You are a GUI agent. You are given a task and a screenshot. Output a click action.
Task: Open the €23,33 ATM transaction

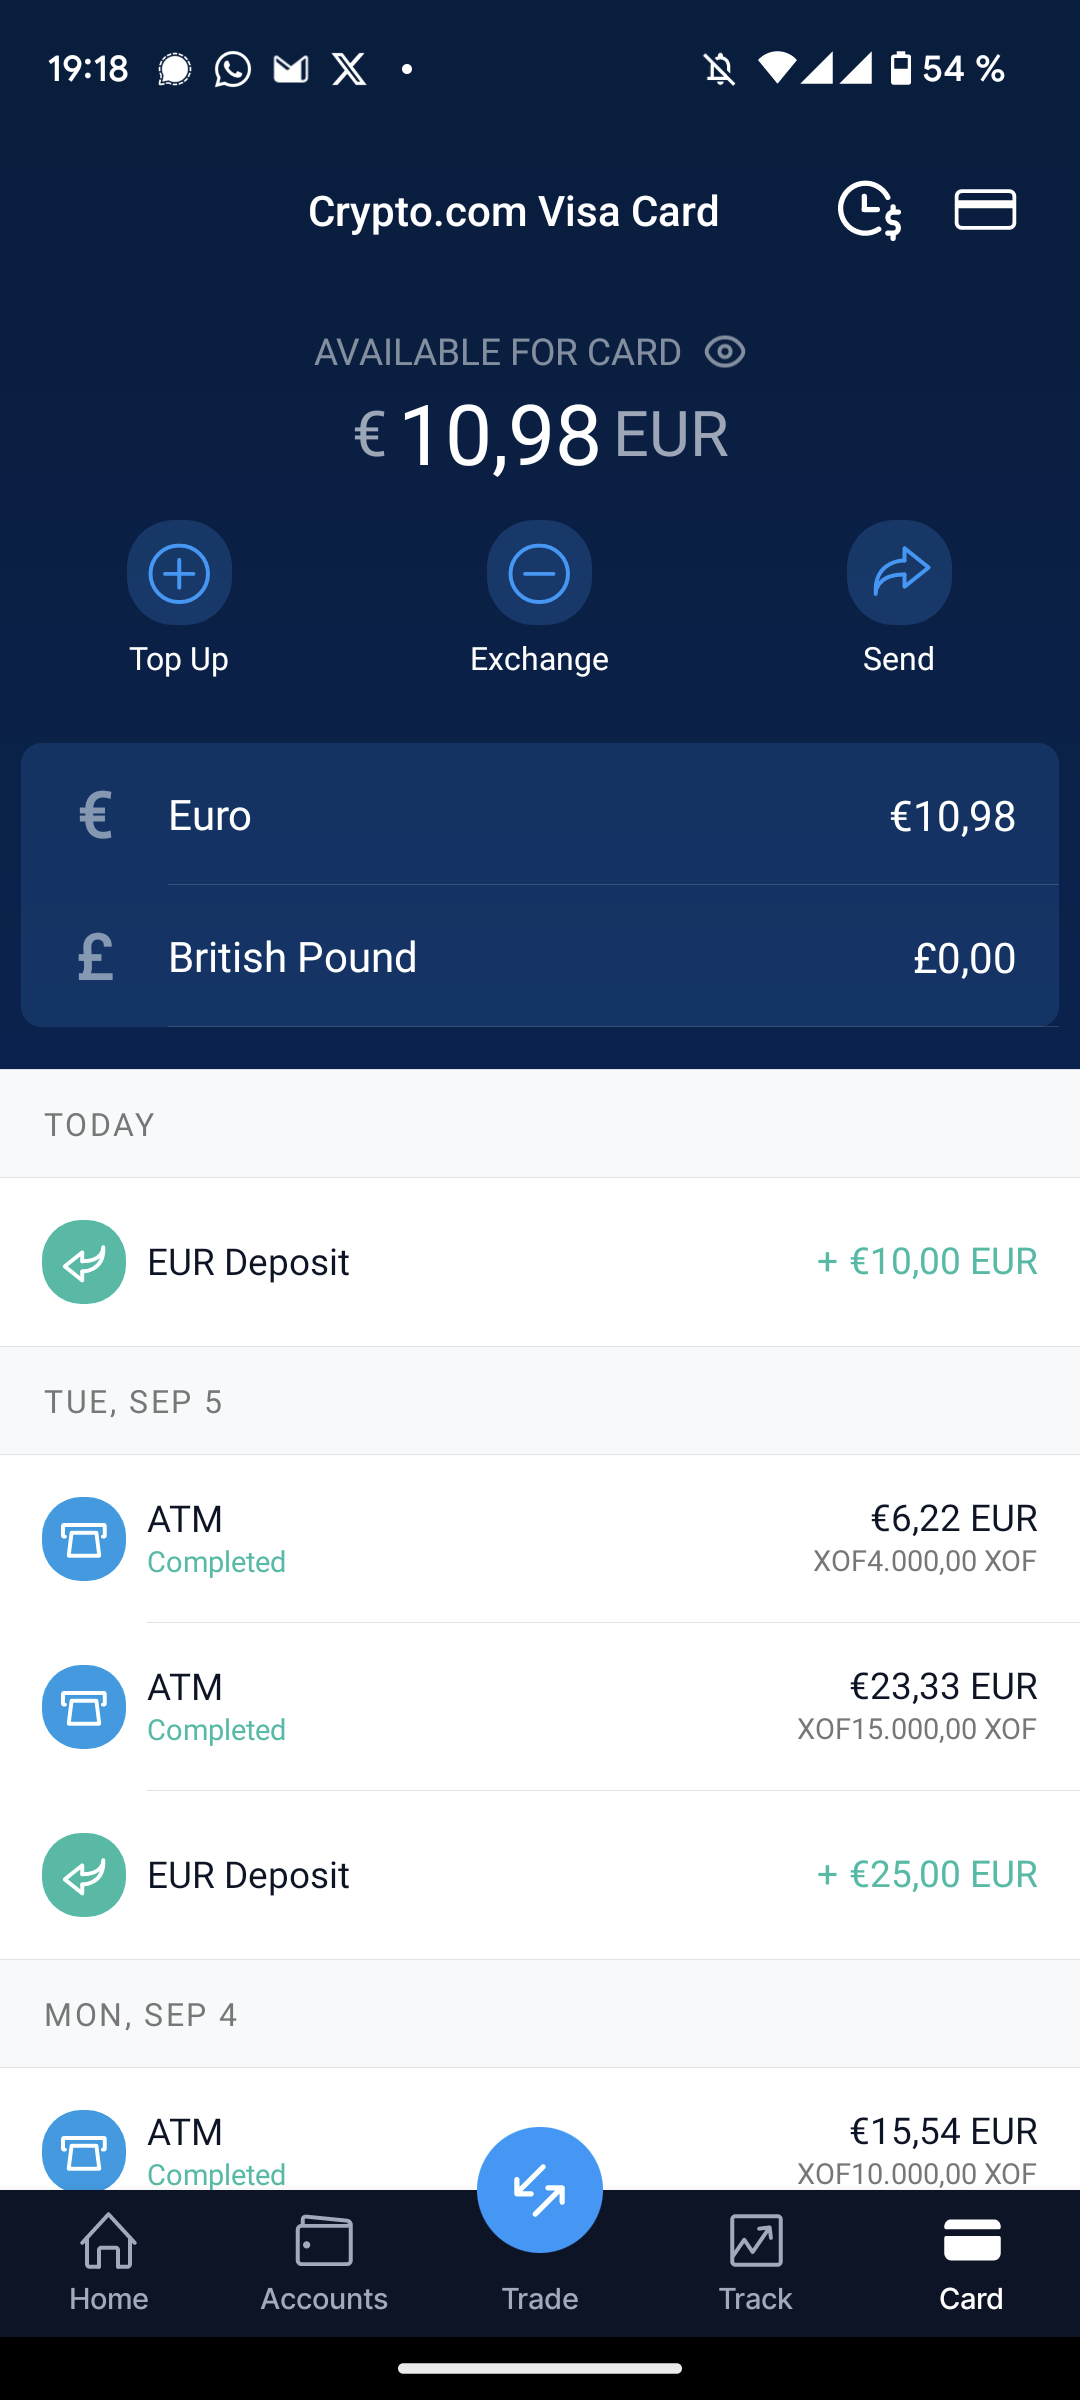(x=540, y=1706)
